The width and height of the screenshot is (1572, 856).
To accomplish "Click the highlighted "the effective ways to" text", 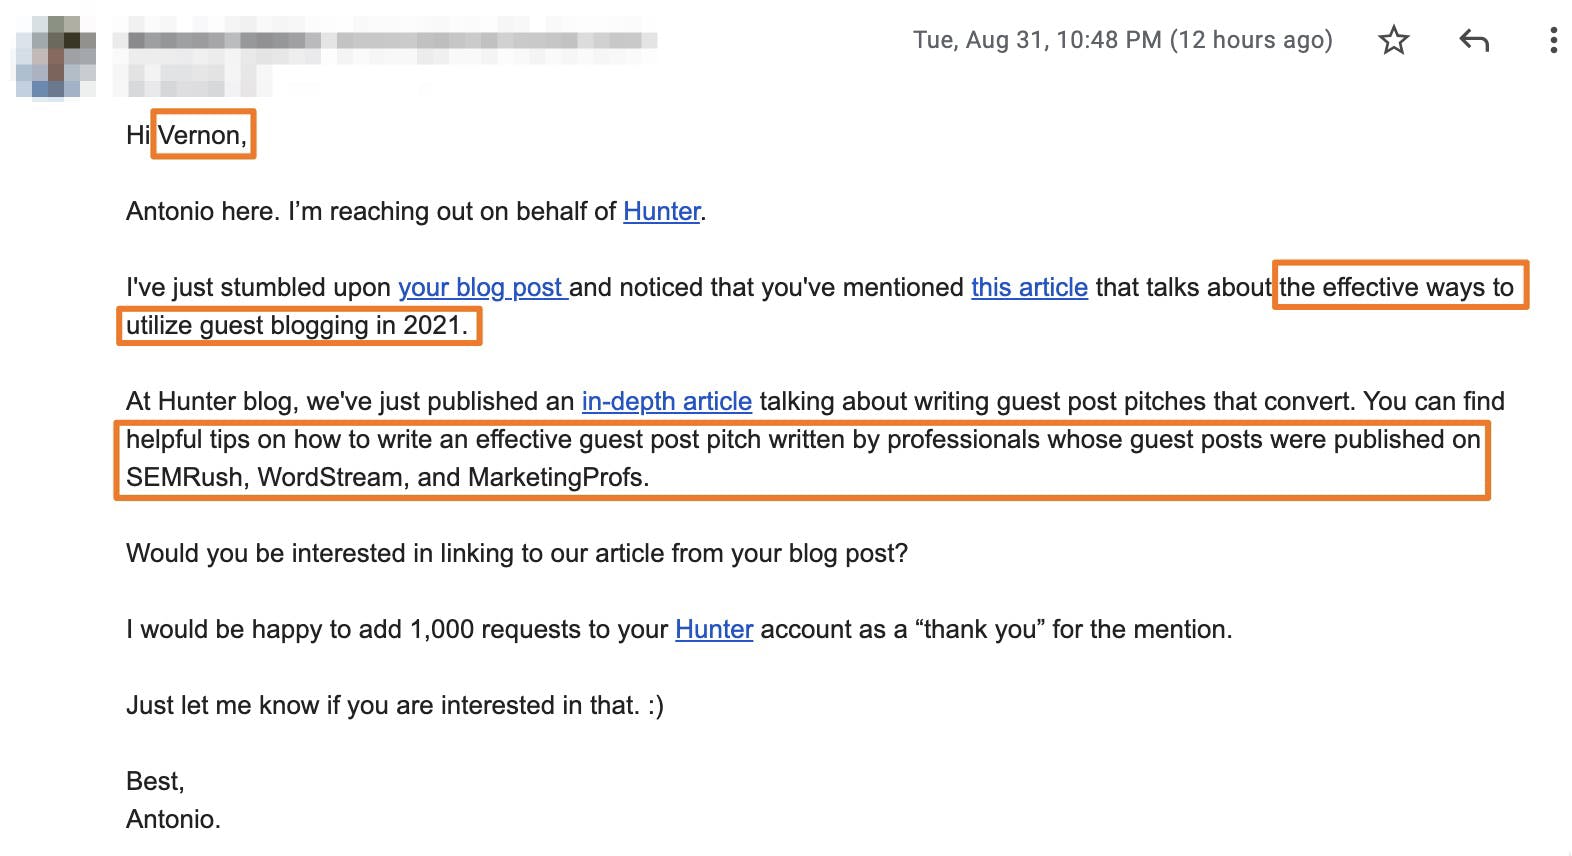I will coord(1397,288).
